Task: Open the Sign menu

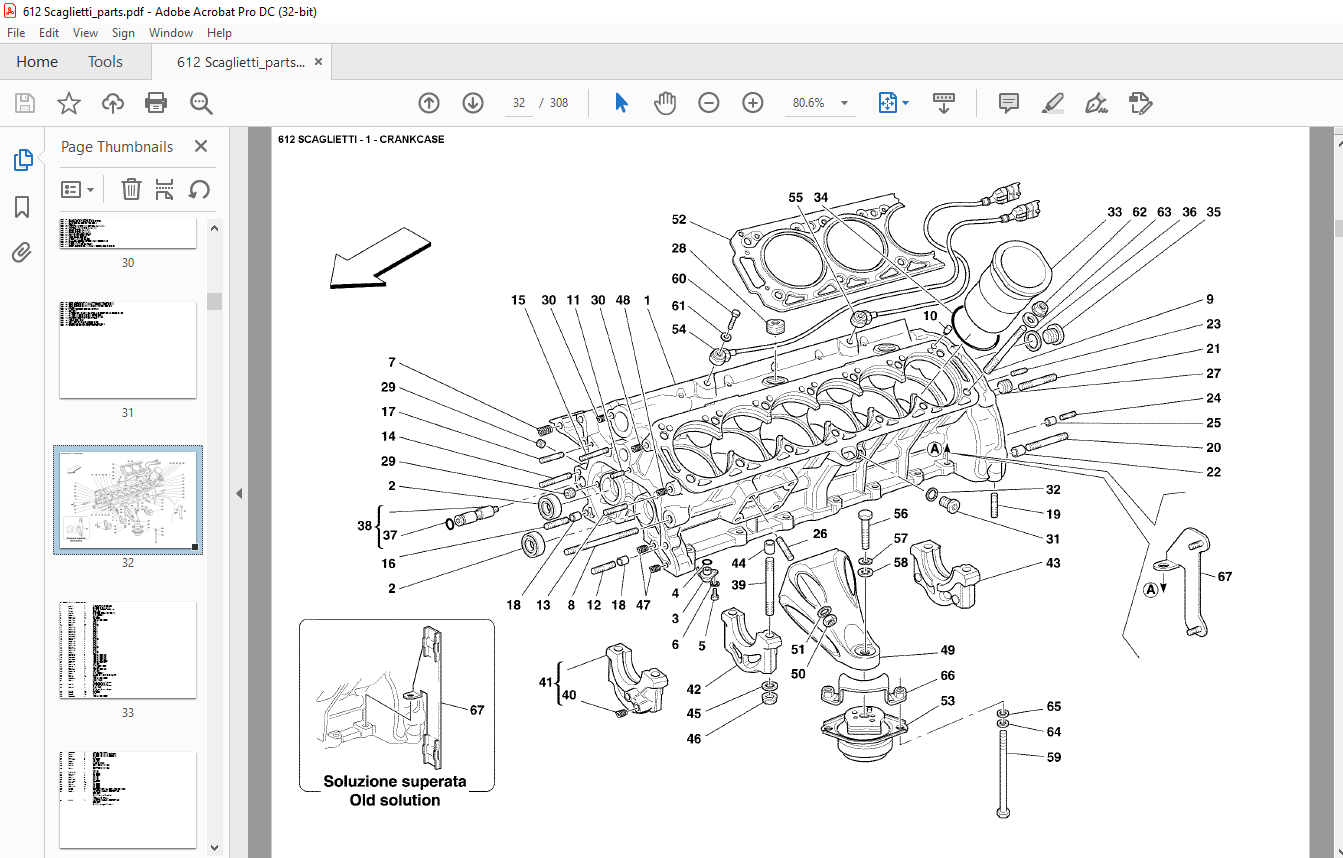Action: (123, 33)
